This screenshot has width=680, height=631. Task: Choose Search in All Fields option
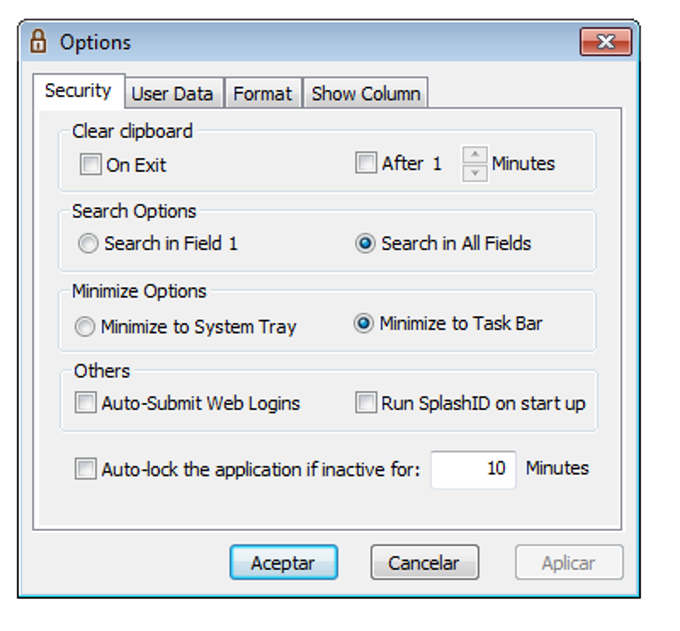[x=365, y=243]
